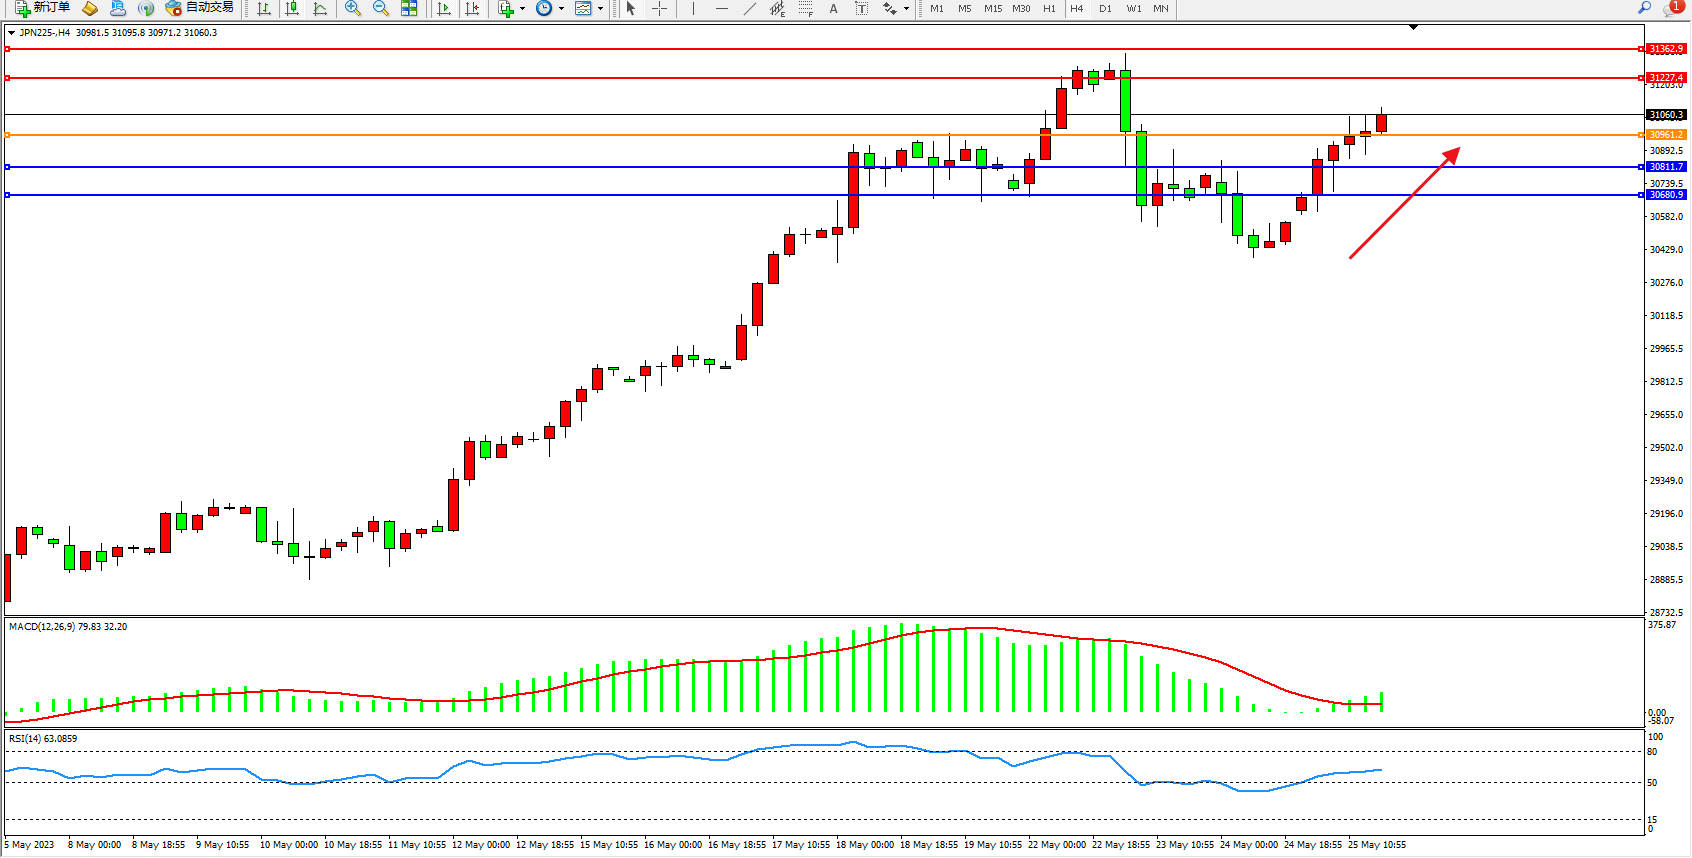Screen dimensions: 1692x858
Task: Select the trendline drawing tool
Action: pos(750,8)
